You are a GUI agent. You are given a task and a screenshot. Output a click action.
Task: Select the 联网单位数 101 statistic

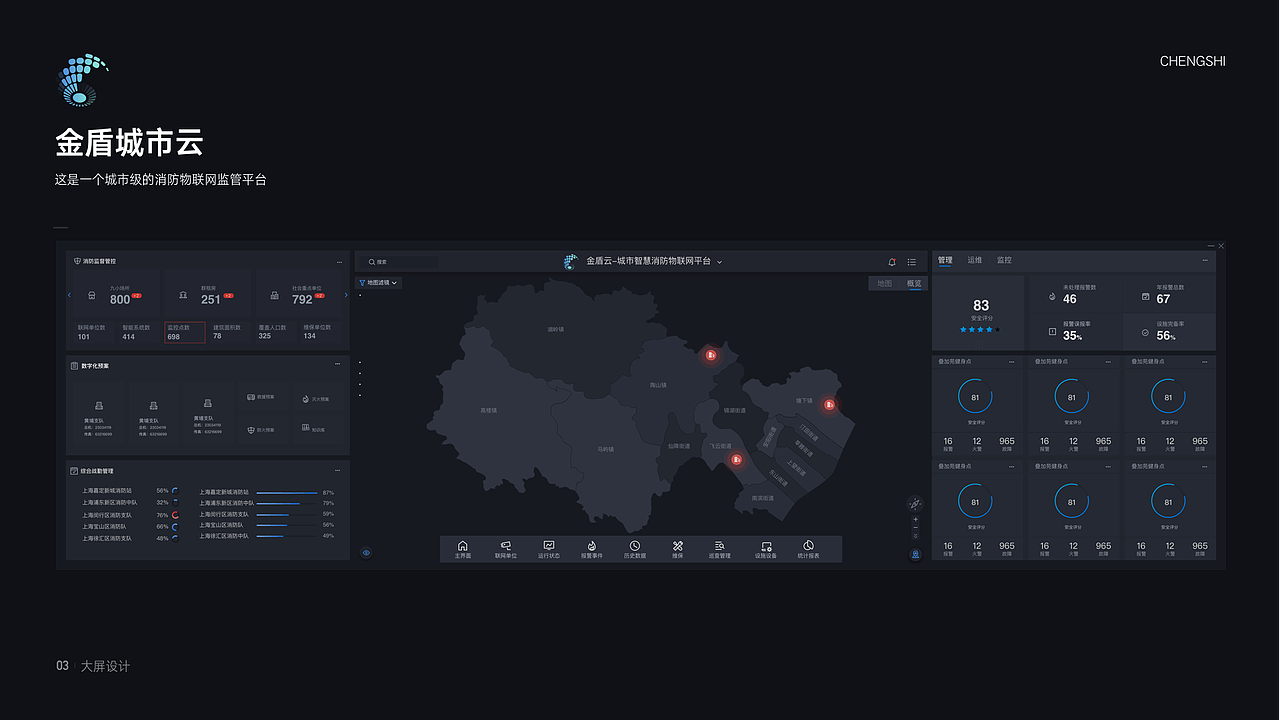92,332
